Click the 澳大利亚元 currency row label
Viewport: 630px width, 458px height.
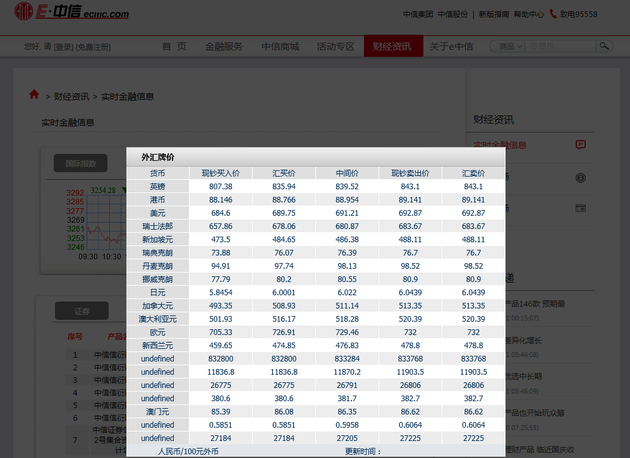(158, 319)
